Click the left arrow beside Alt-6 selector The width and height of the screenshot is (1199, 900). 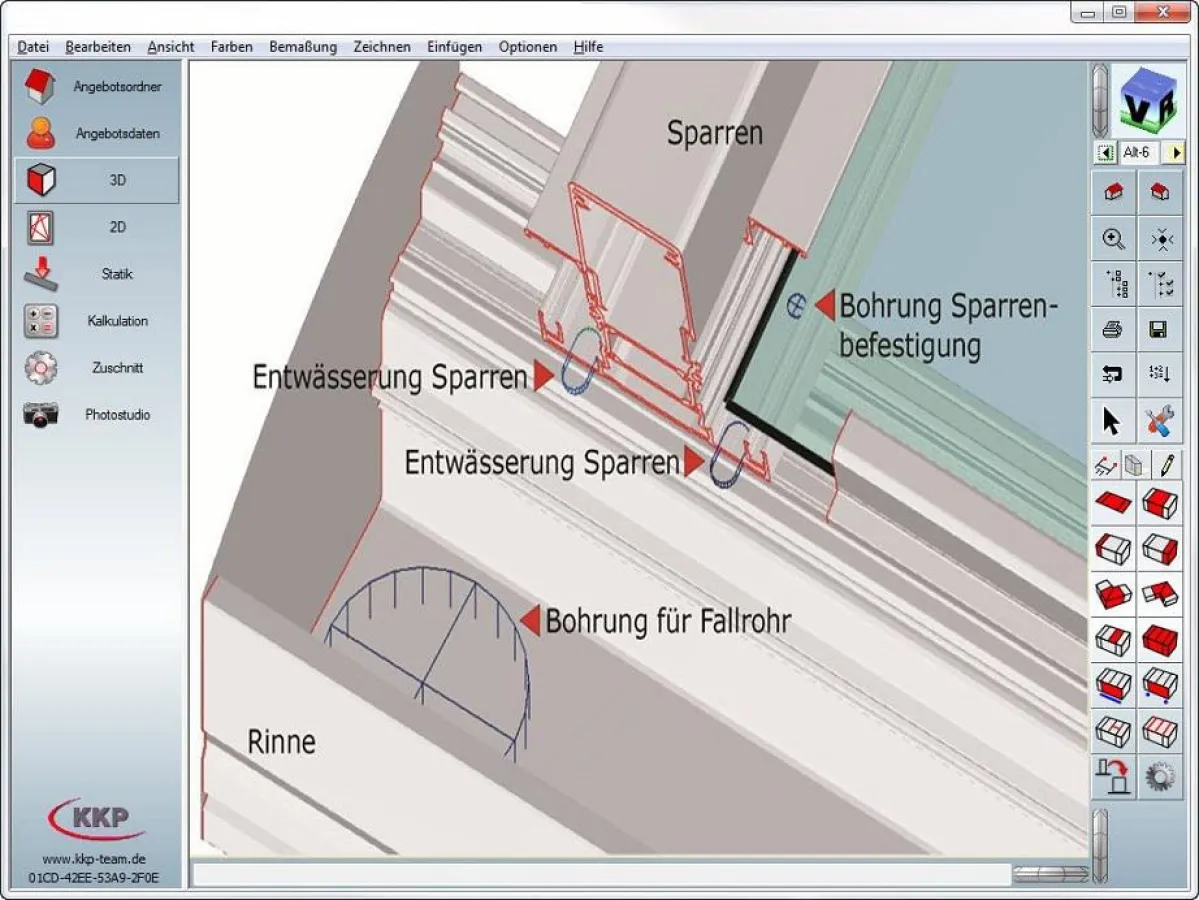pos(1104,153)
